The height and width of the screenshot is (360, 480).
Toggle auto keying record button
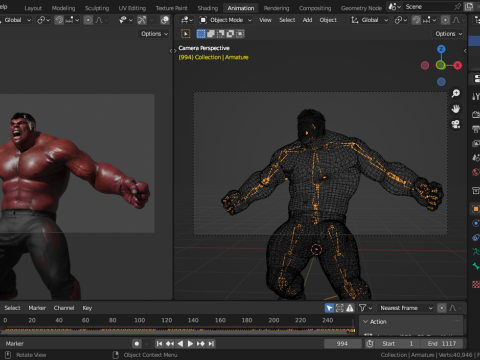137,344
